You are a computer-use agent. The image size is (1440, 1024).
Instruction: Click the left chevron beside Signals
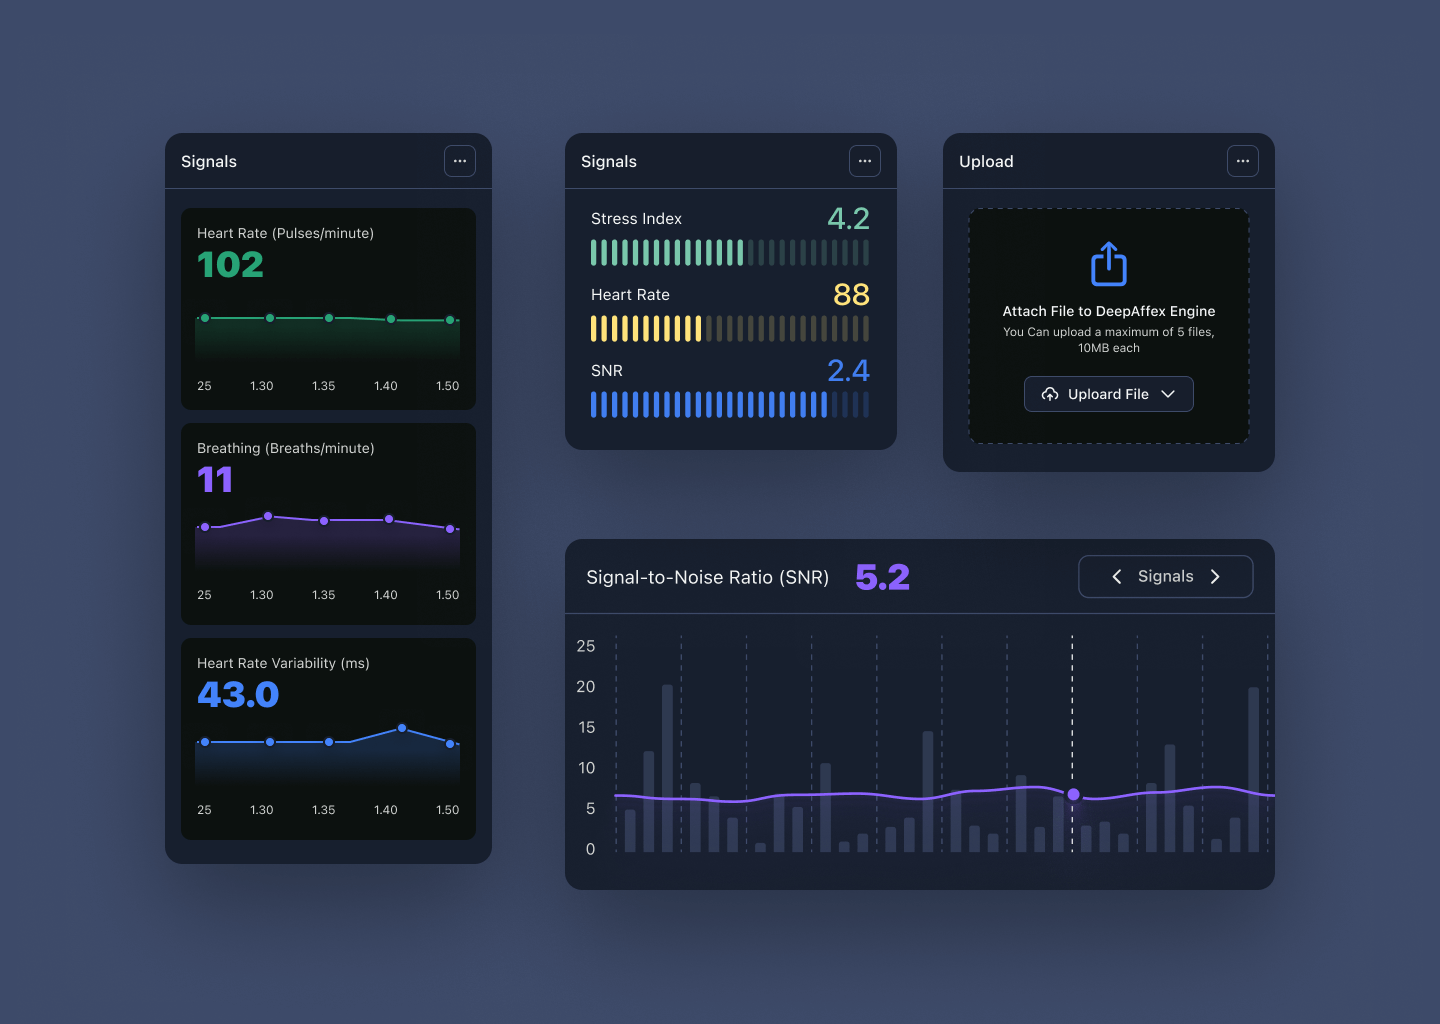pos(1117,577)
